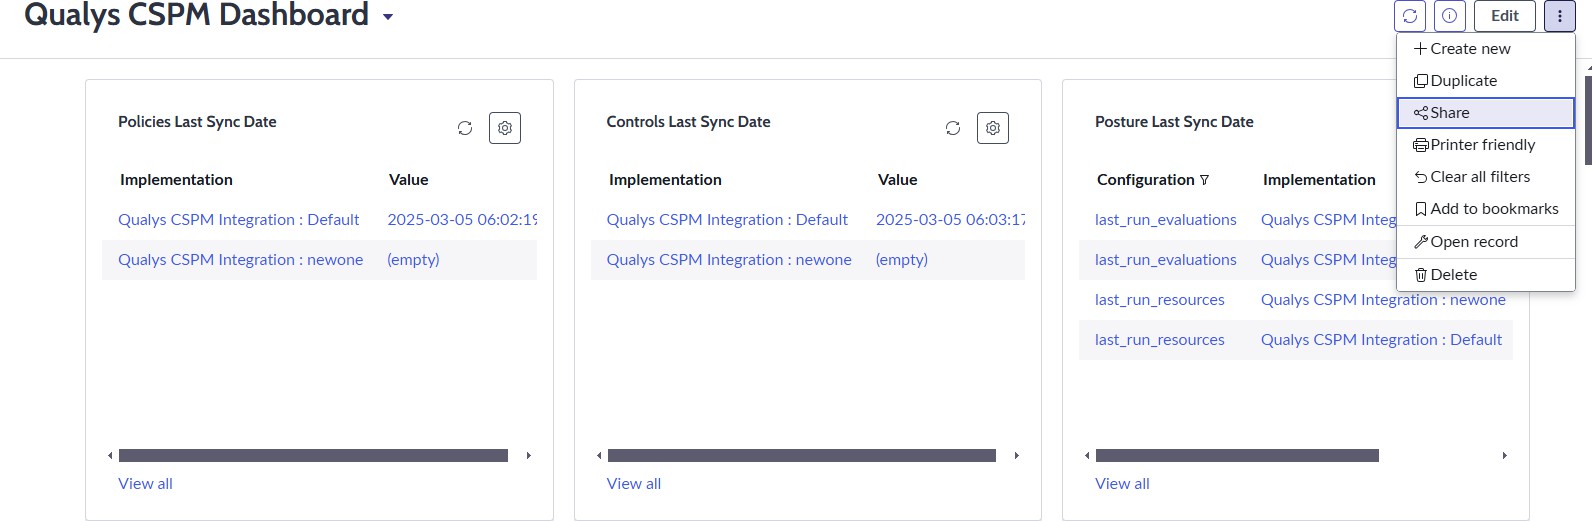
Task: Click the Qualys CSPM Dashboard title
Action: point(196,15)
